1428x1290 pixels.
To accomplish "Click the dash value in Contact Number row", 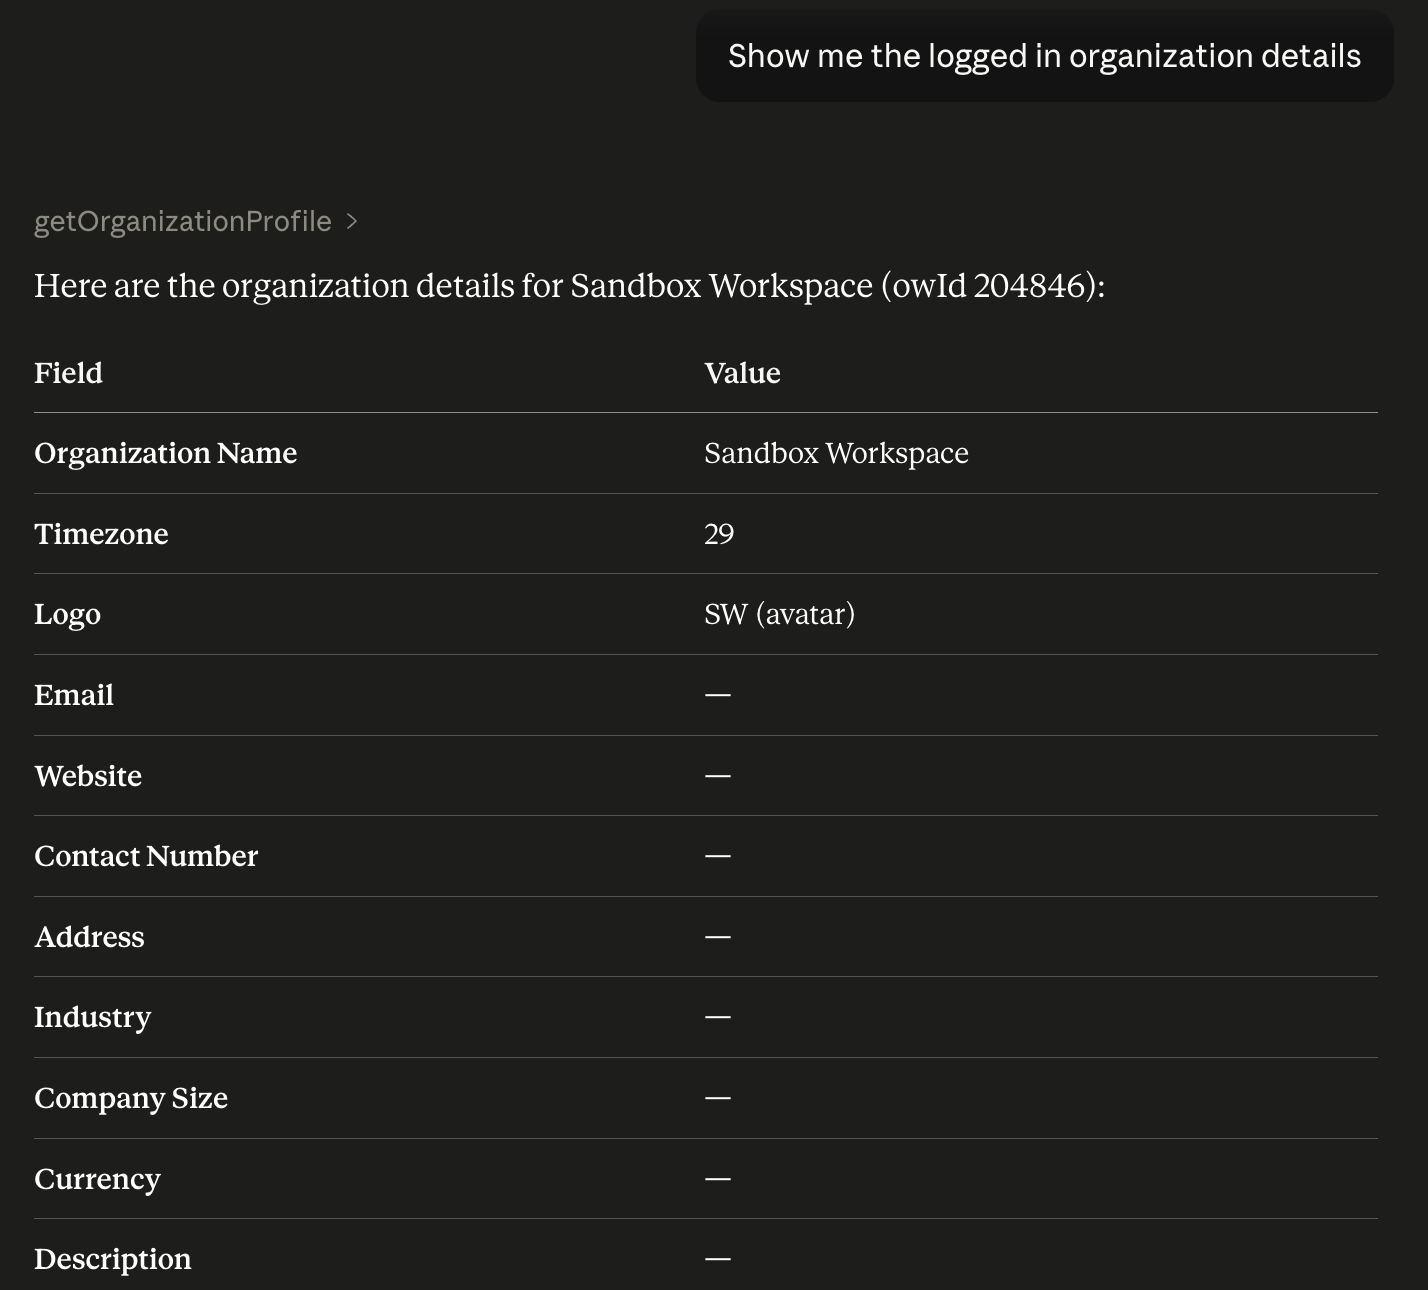I will coord(718,856).
